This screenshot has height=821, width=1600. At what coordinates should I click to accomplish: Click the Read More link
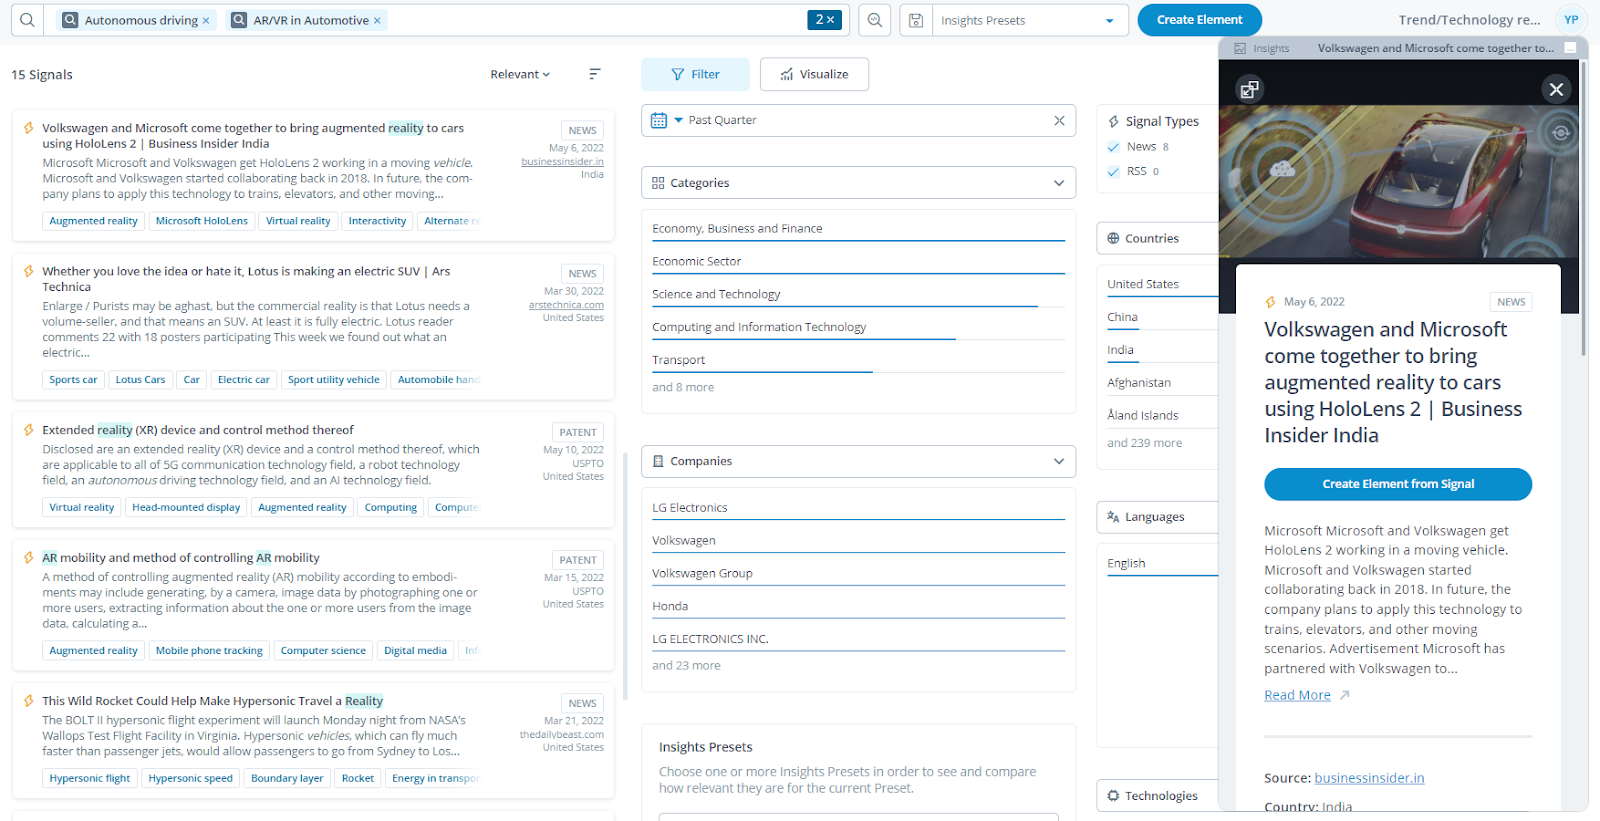click(1297, 696)
